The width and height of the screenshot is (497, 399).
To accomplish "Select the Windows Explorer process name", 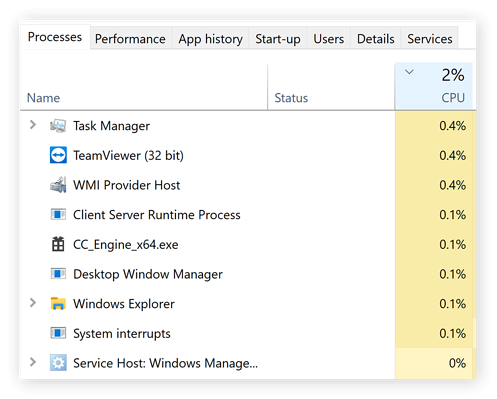I will 124,304.
